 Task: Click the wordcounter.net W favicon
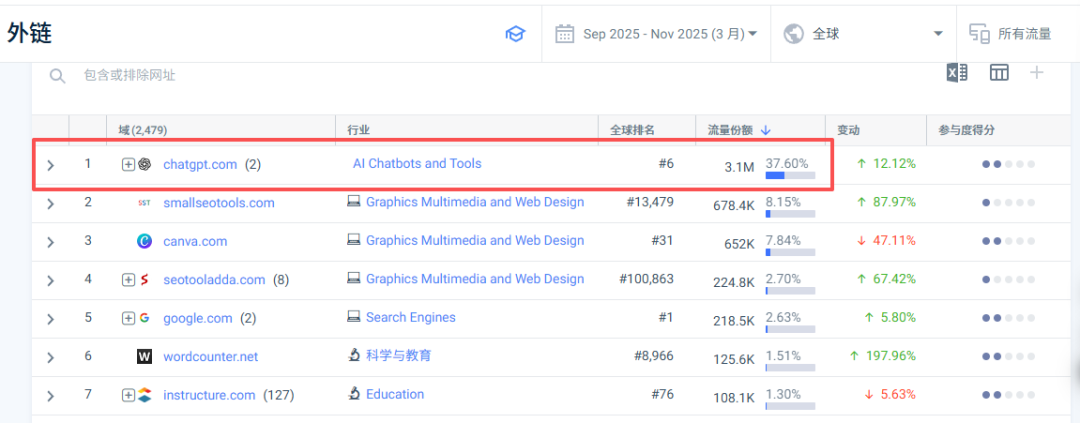144,357
